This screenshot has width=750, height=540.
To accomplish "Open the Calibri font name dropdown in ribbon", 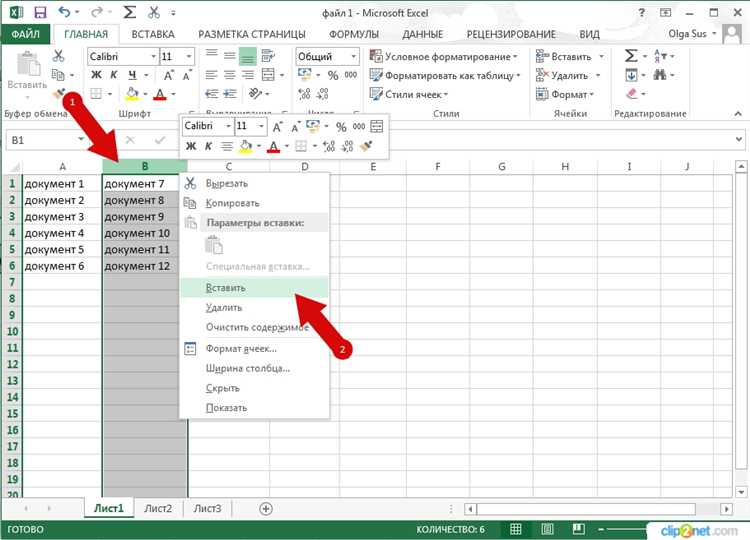I will pyautogui.click(x=154, y=56).
